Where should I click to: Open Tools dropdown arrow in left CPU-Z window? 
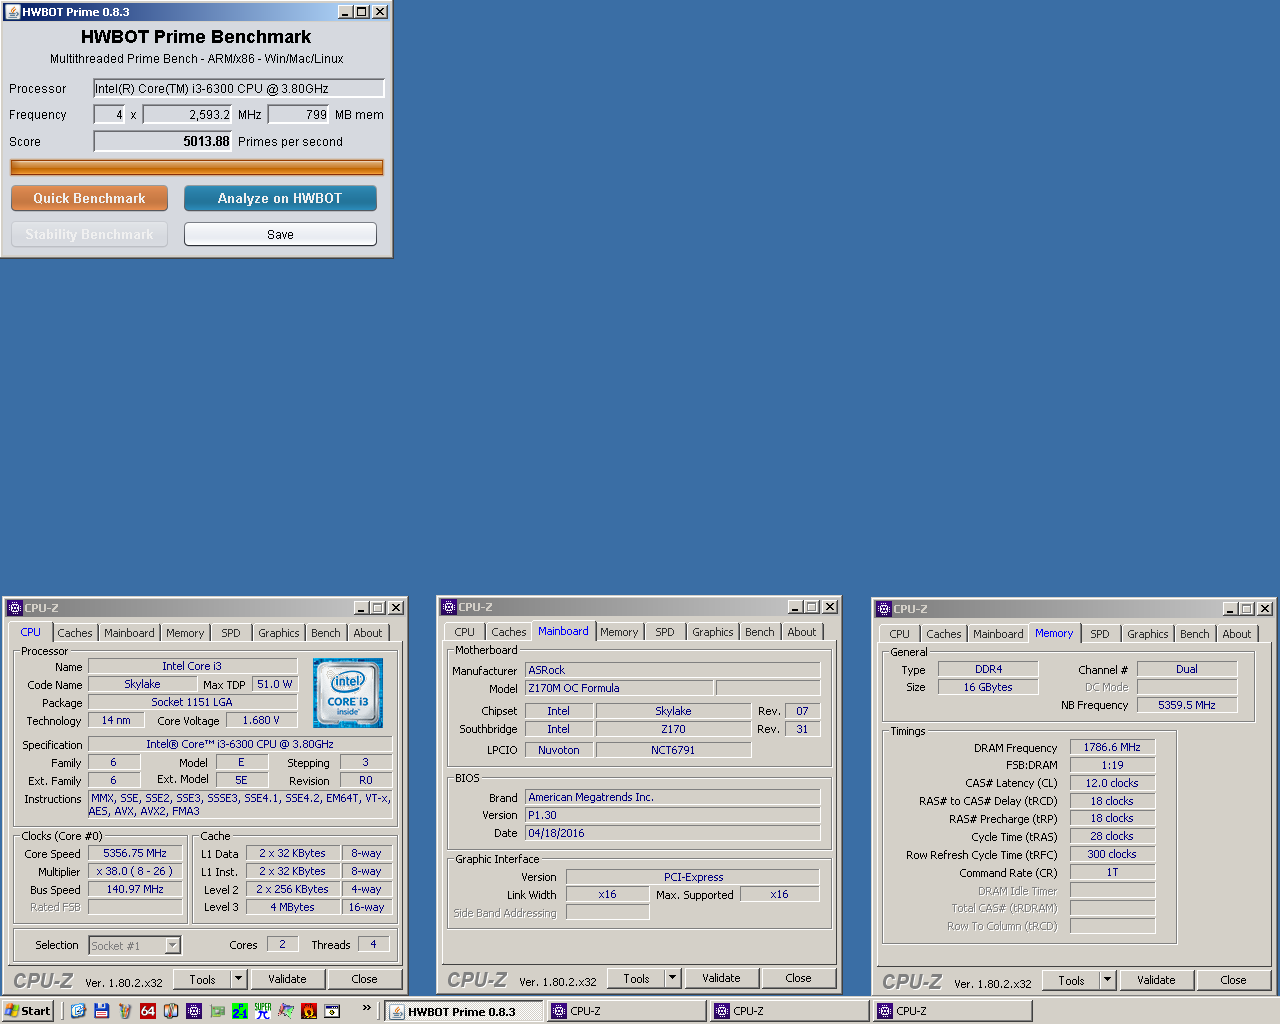(x=238, y=979)
